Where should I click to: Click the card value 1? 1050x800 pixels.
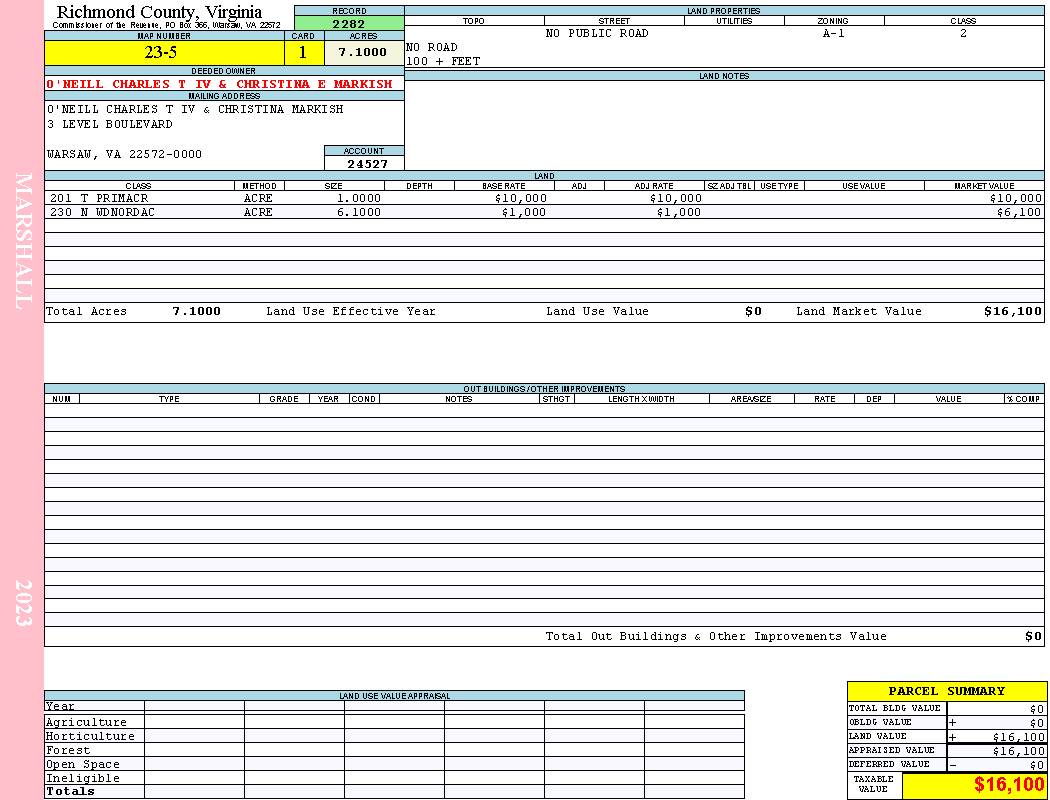[303, 52]
